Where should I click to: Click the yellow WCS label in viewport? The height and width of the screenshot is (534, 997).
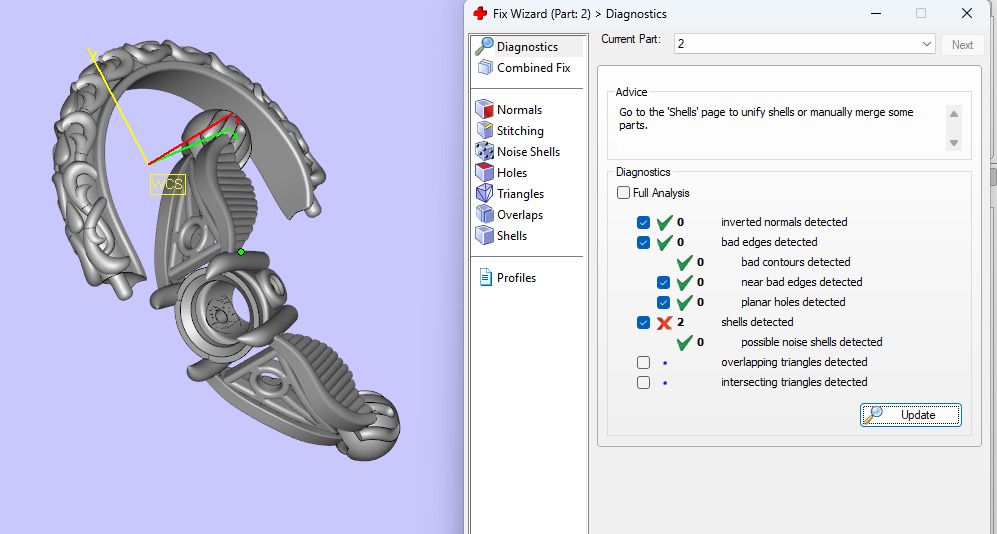pos(168,184)
